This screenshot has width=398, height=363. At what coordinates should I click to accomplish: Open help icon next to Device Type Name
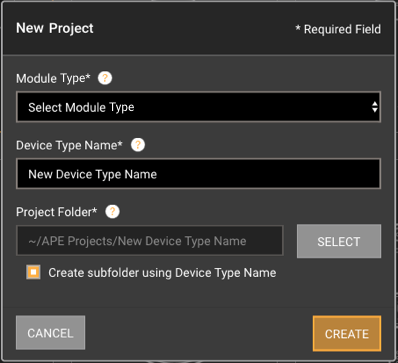pos(138,145)
